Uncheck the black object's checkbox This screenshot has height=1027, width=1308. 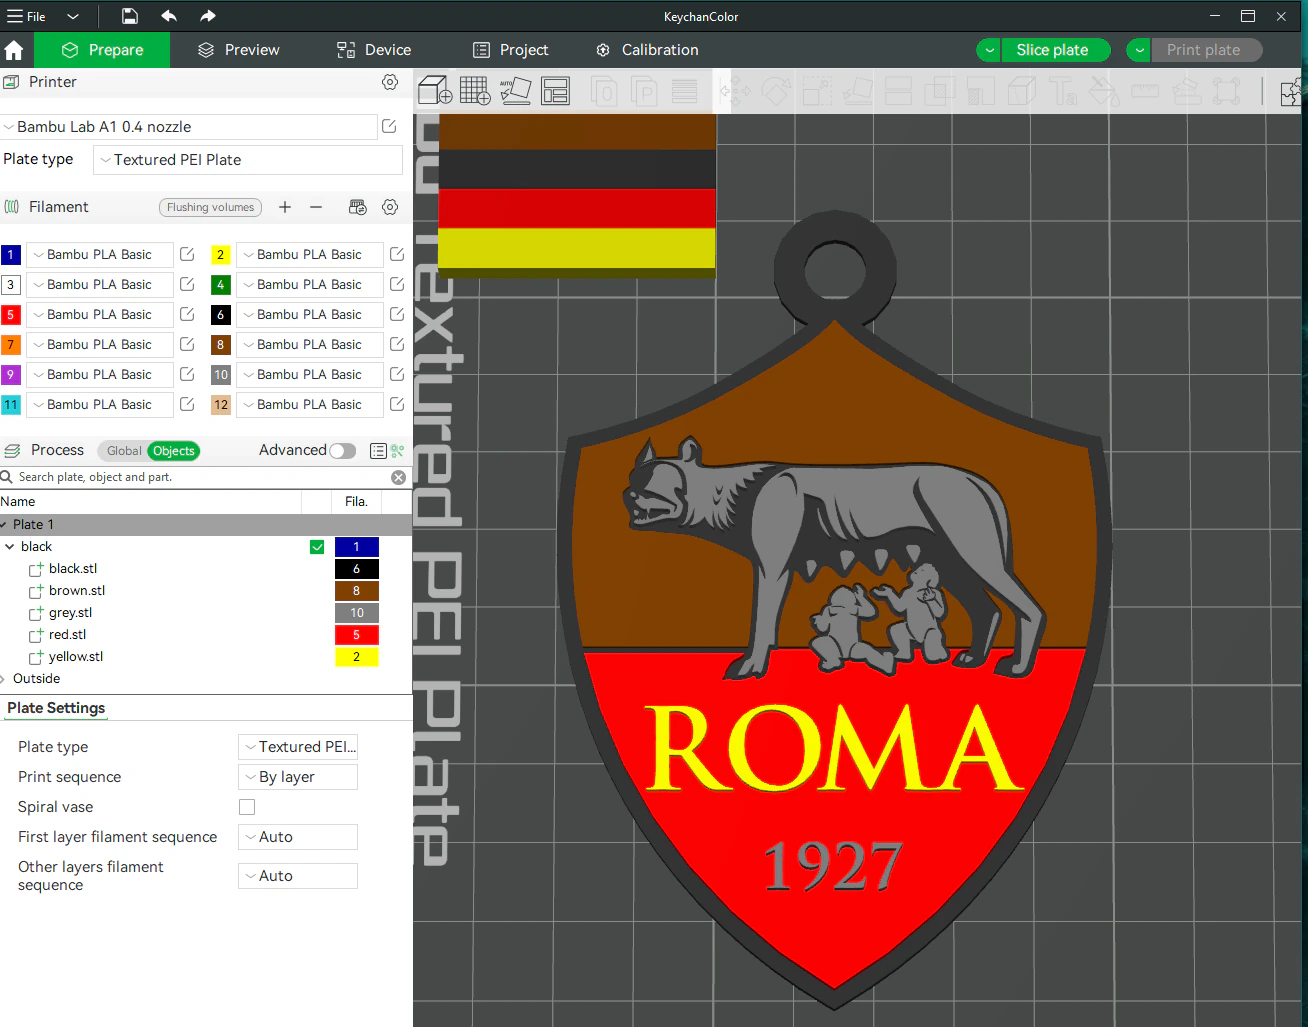[x=317, y=547]
